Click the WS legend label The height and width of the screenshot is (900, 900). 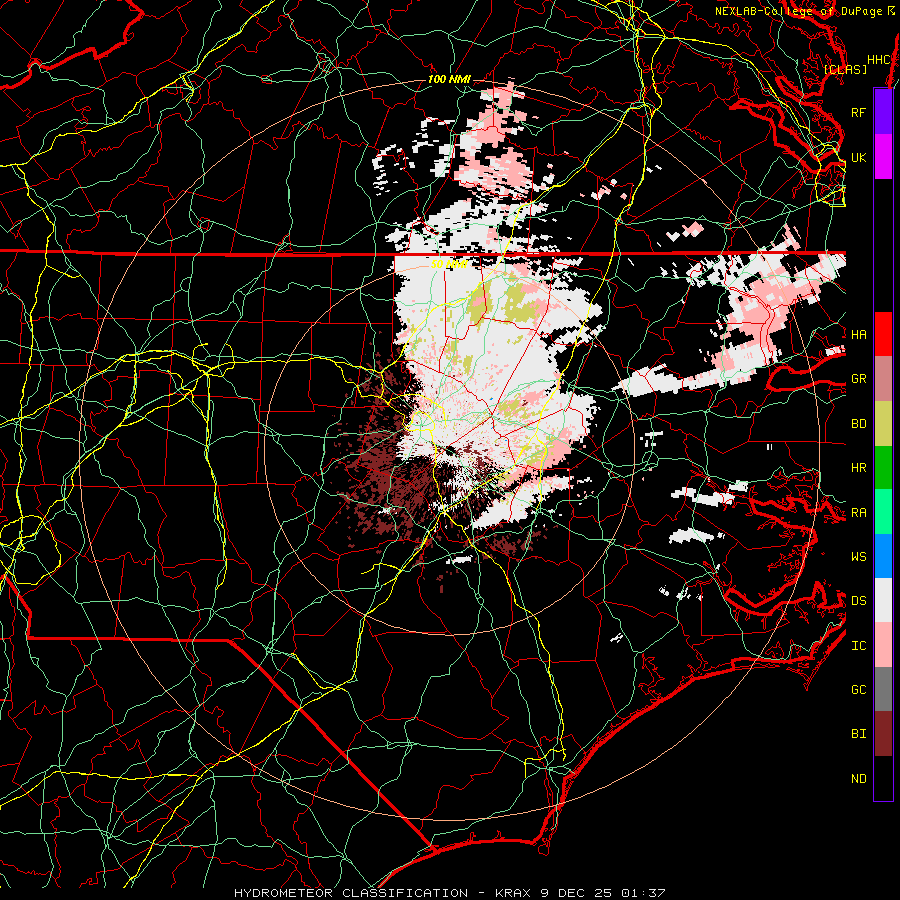tap(858, 557)
